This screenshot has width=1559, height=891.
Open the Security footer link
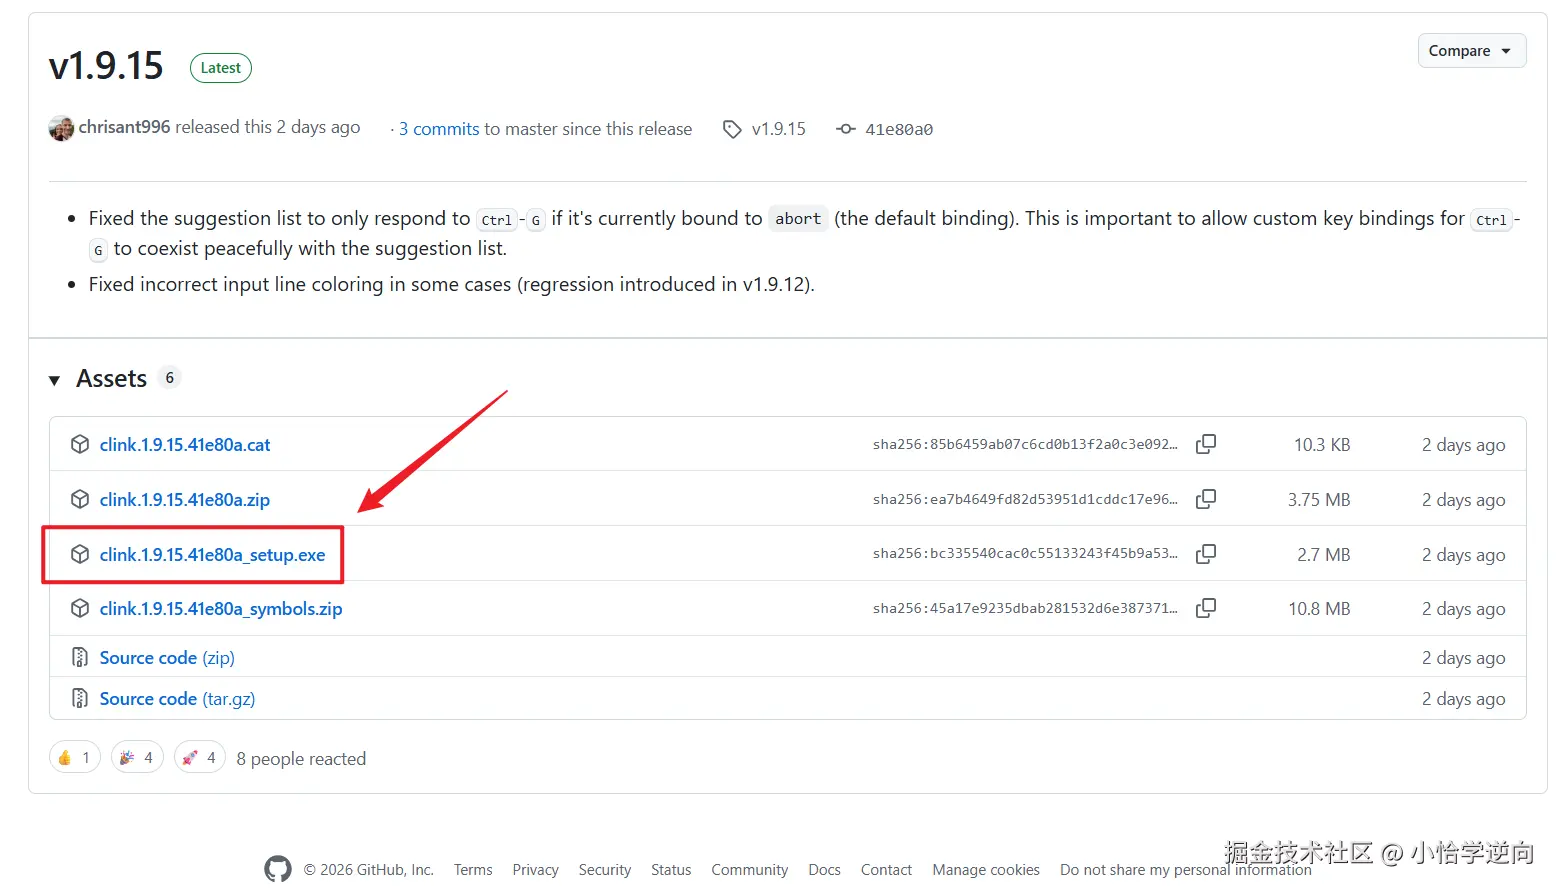tap(605, 870)
